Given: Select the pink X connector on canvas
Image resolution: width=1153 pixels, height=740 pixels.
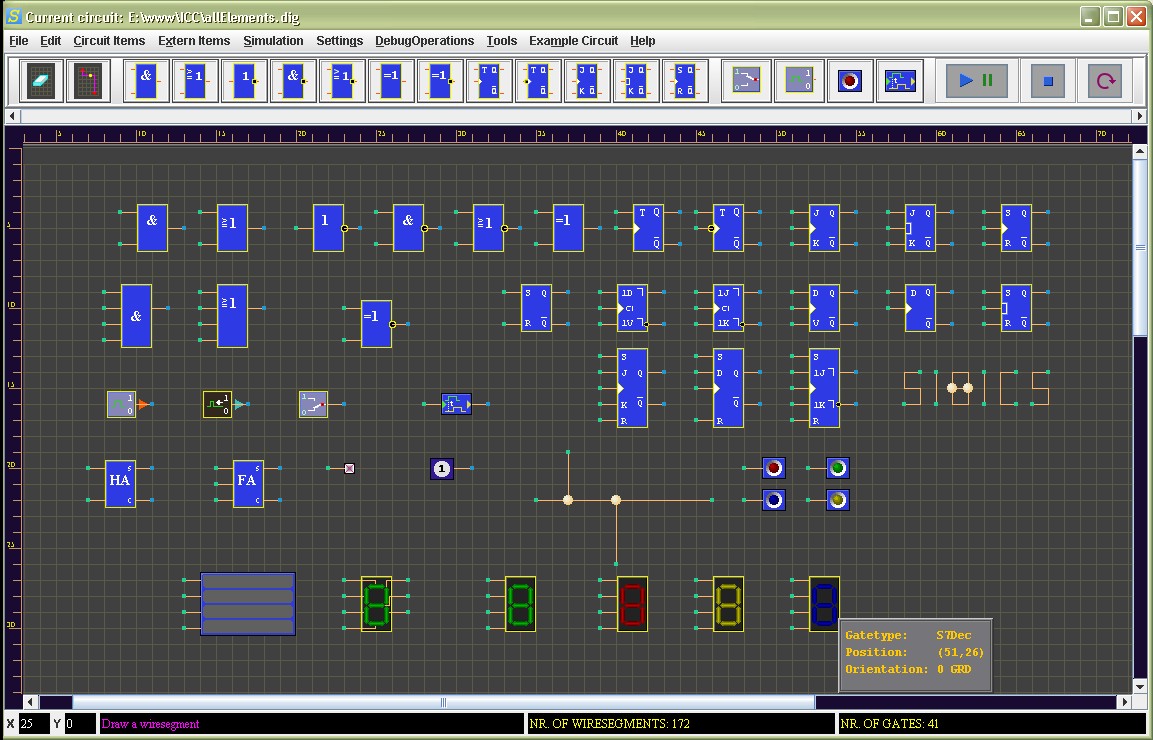Looking at the screenshot, I should tap(349, 469).
